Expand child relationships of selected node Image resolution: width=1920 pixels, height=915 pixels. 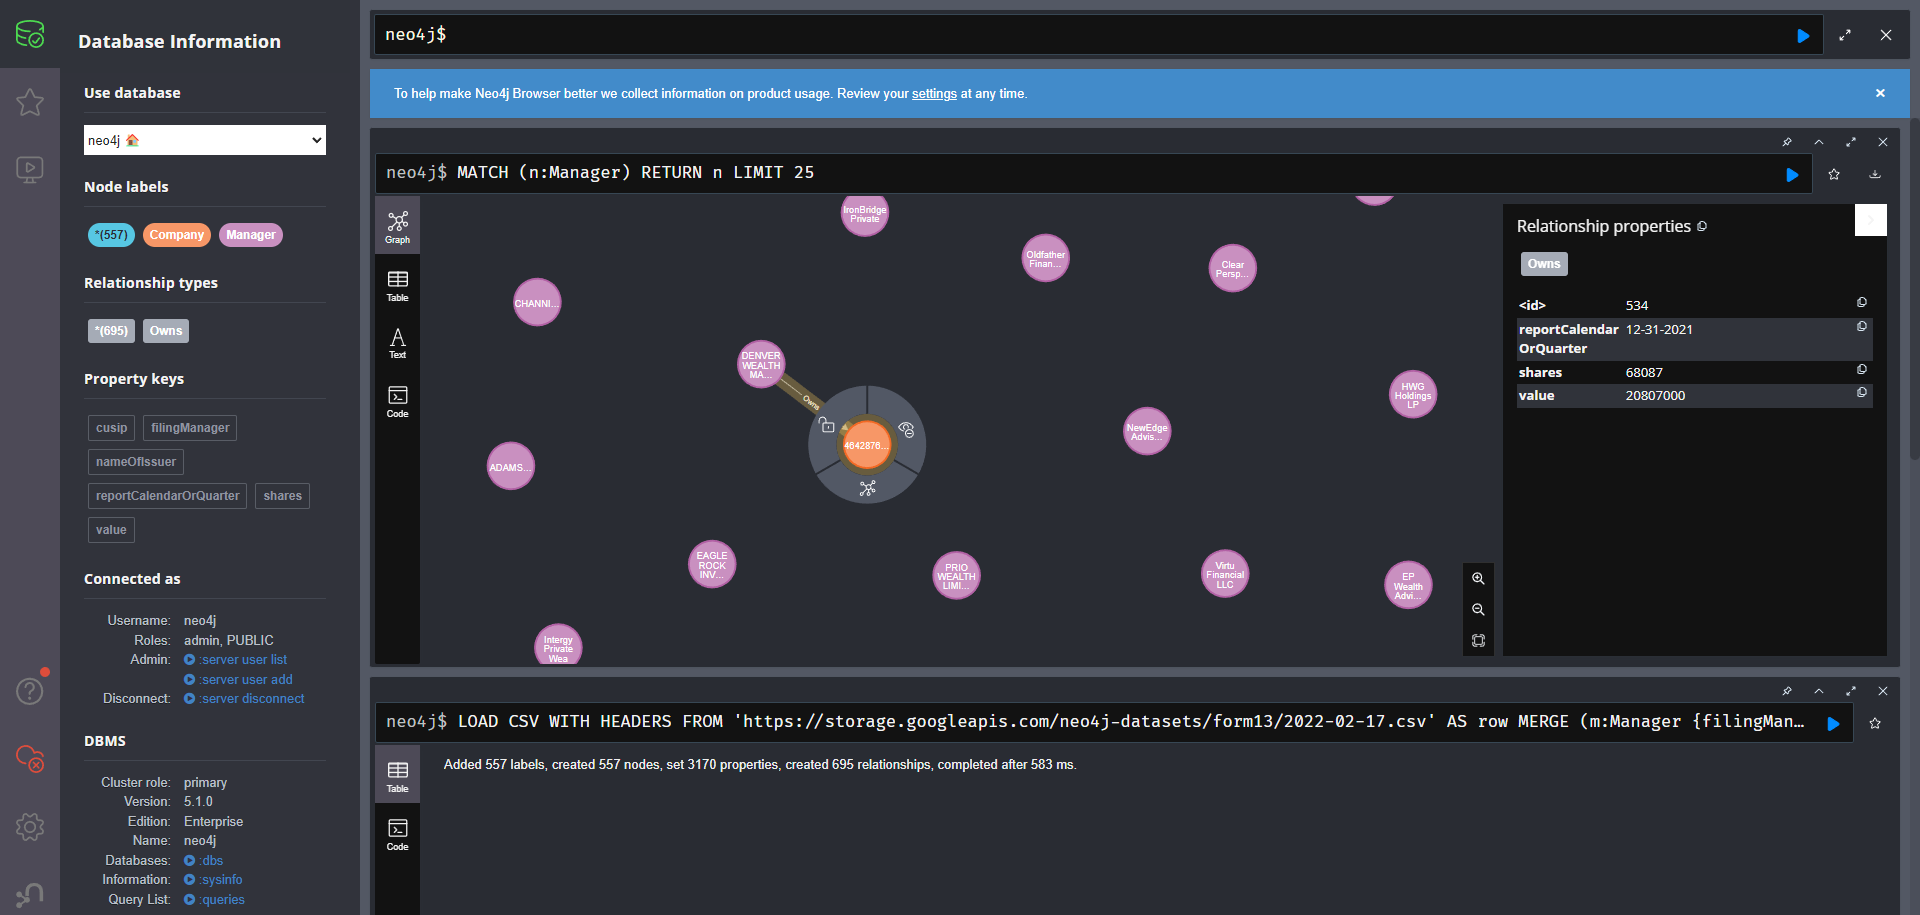point(867,488)
